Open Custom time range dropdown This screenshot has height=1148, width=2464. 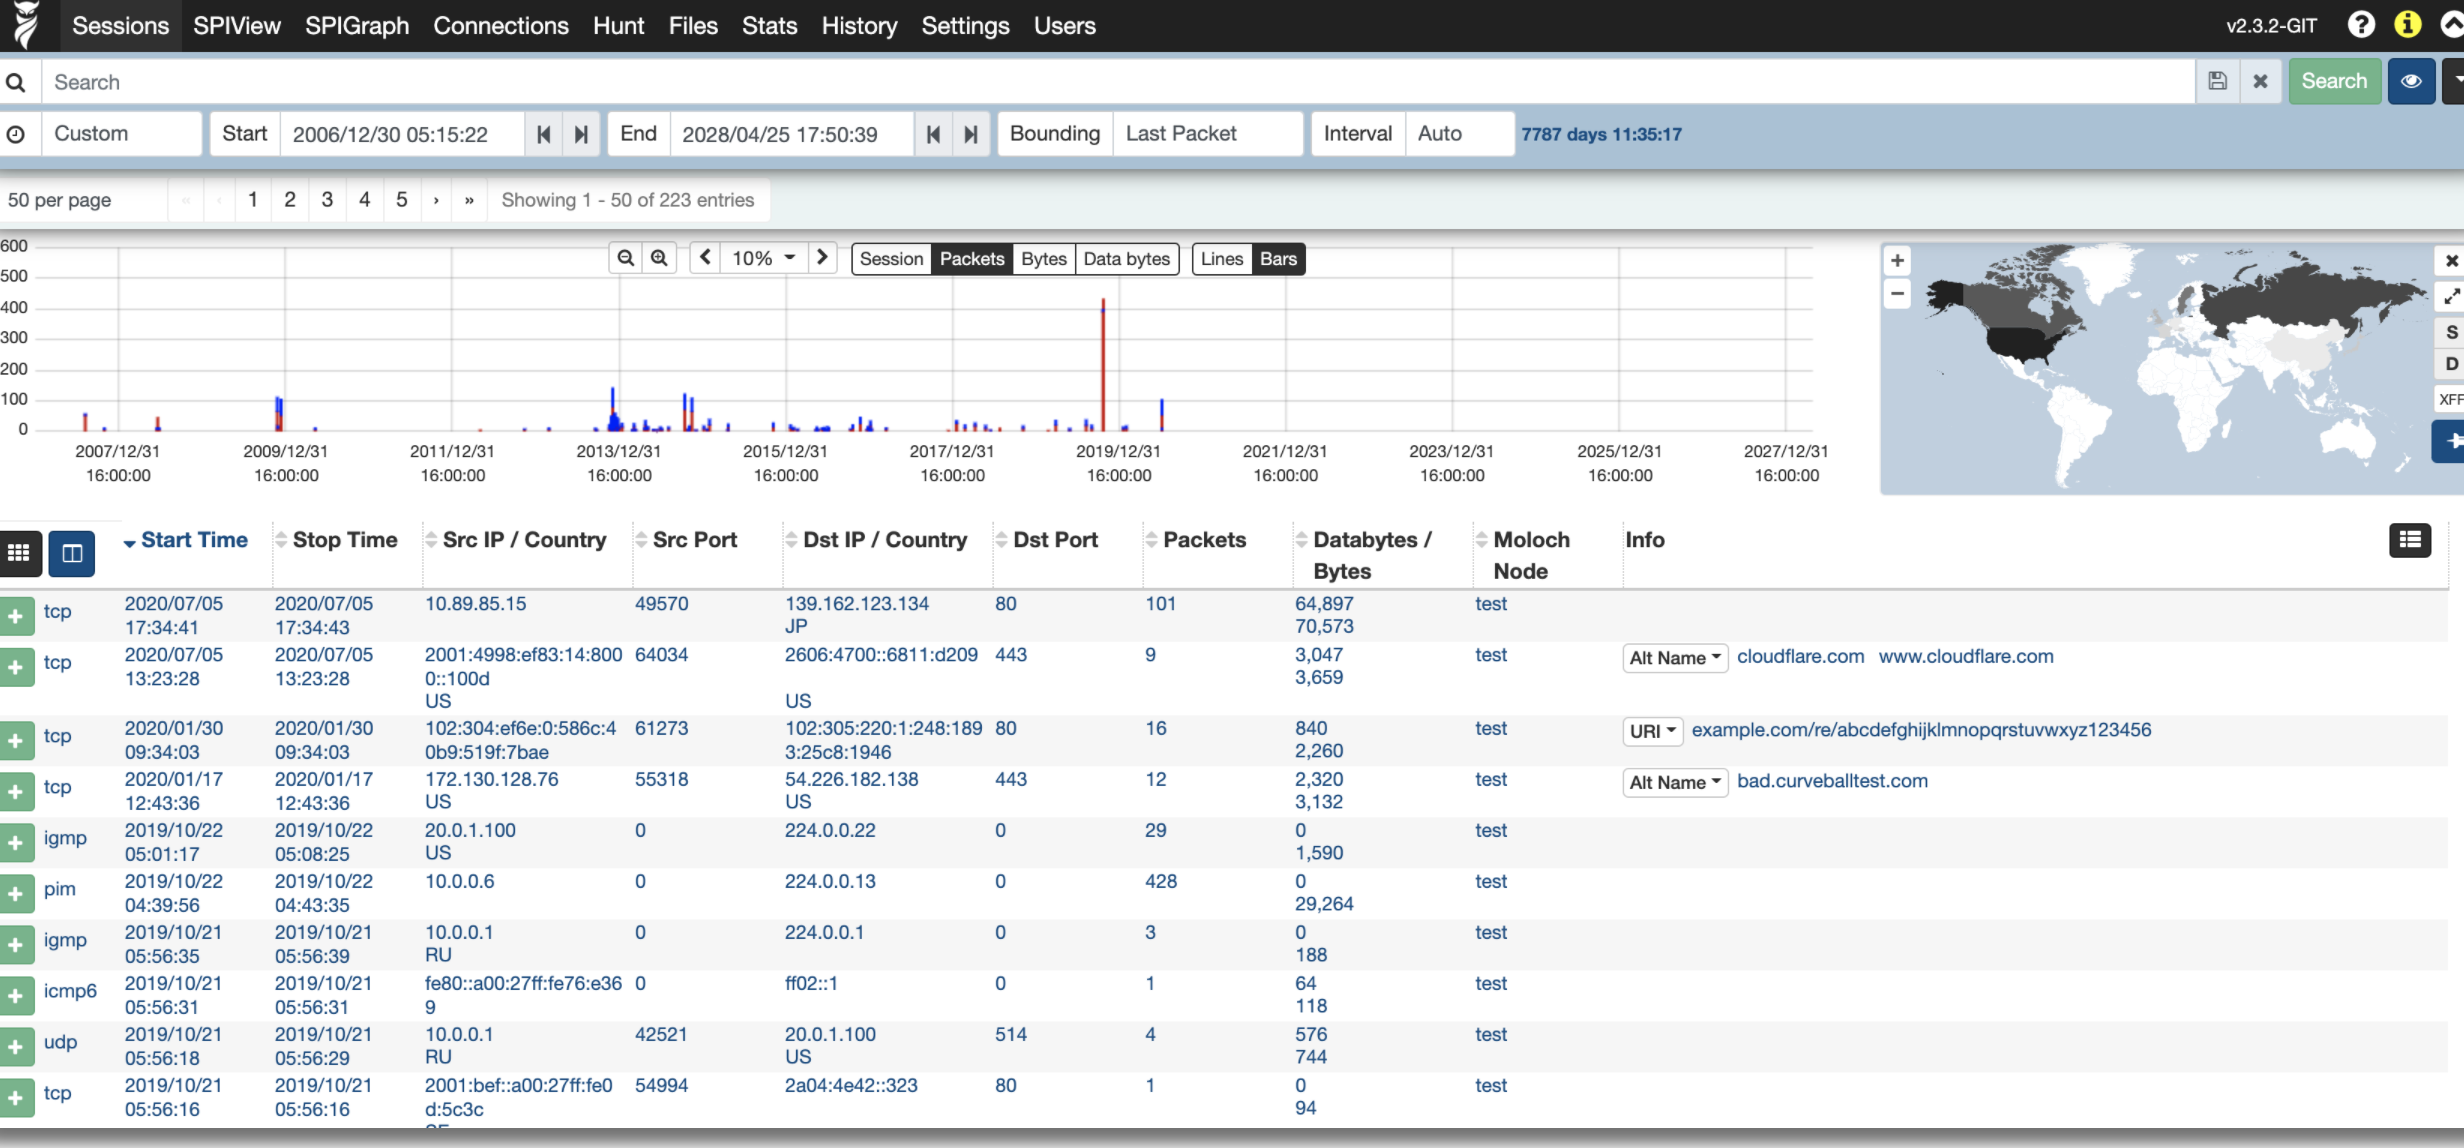tap(121, 134)
